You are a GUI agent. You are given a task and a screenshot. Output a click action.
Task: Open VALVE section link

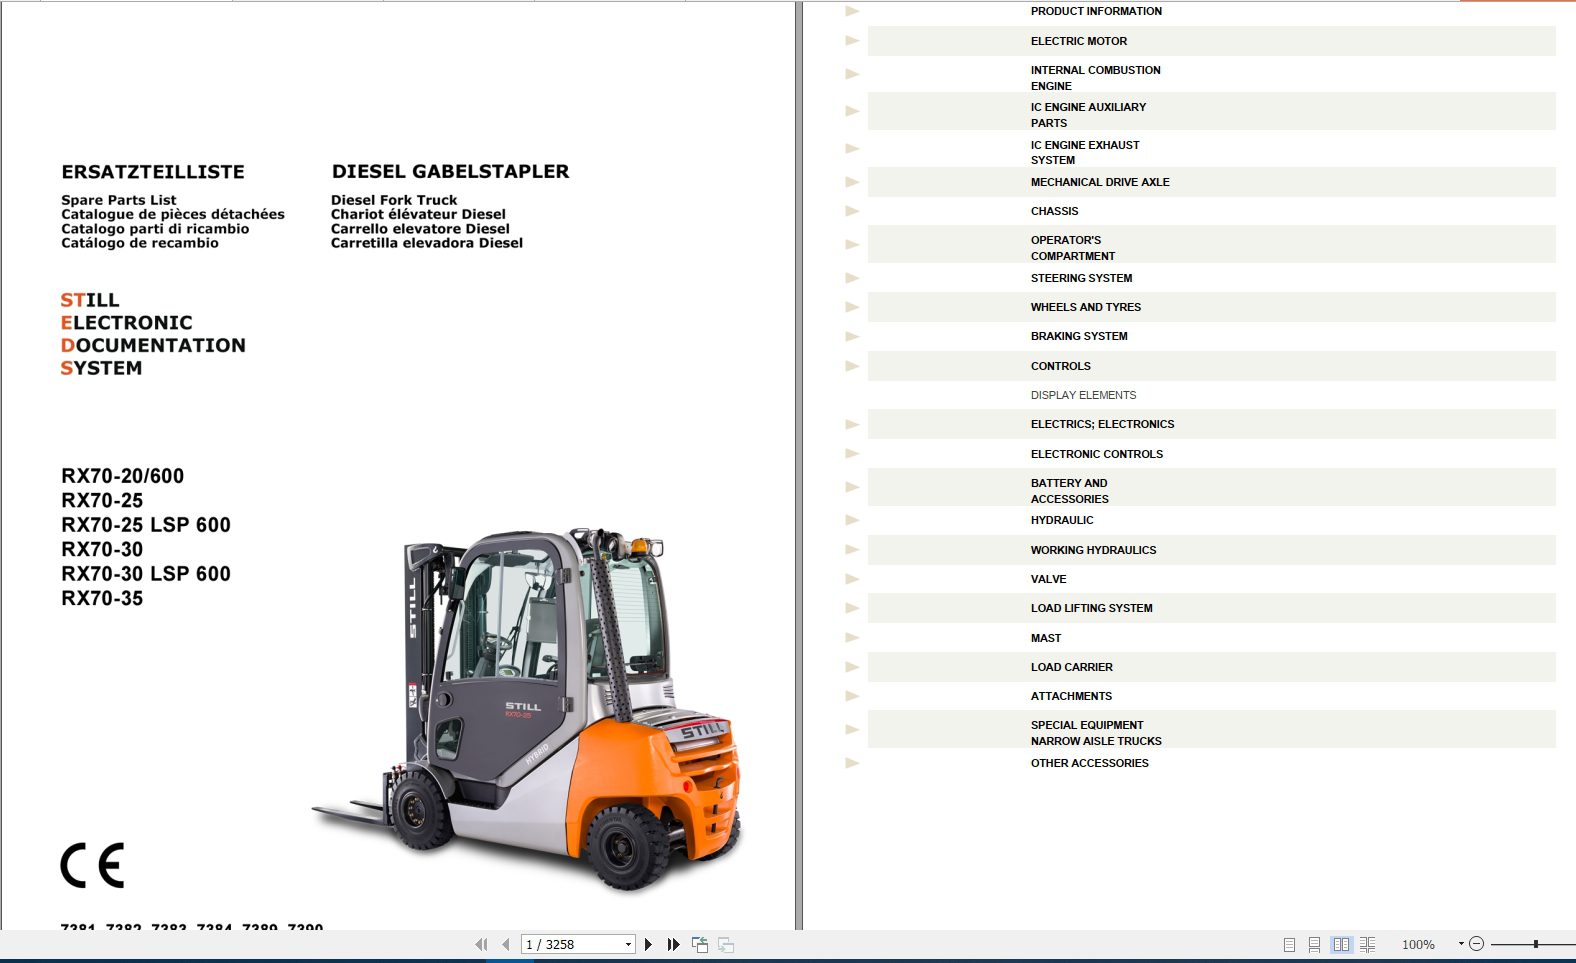pos(1048,579)
